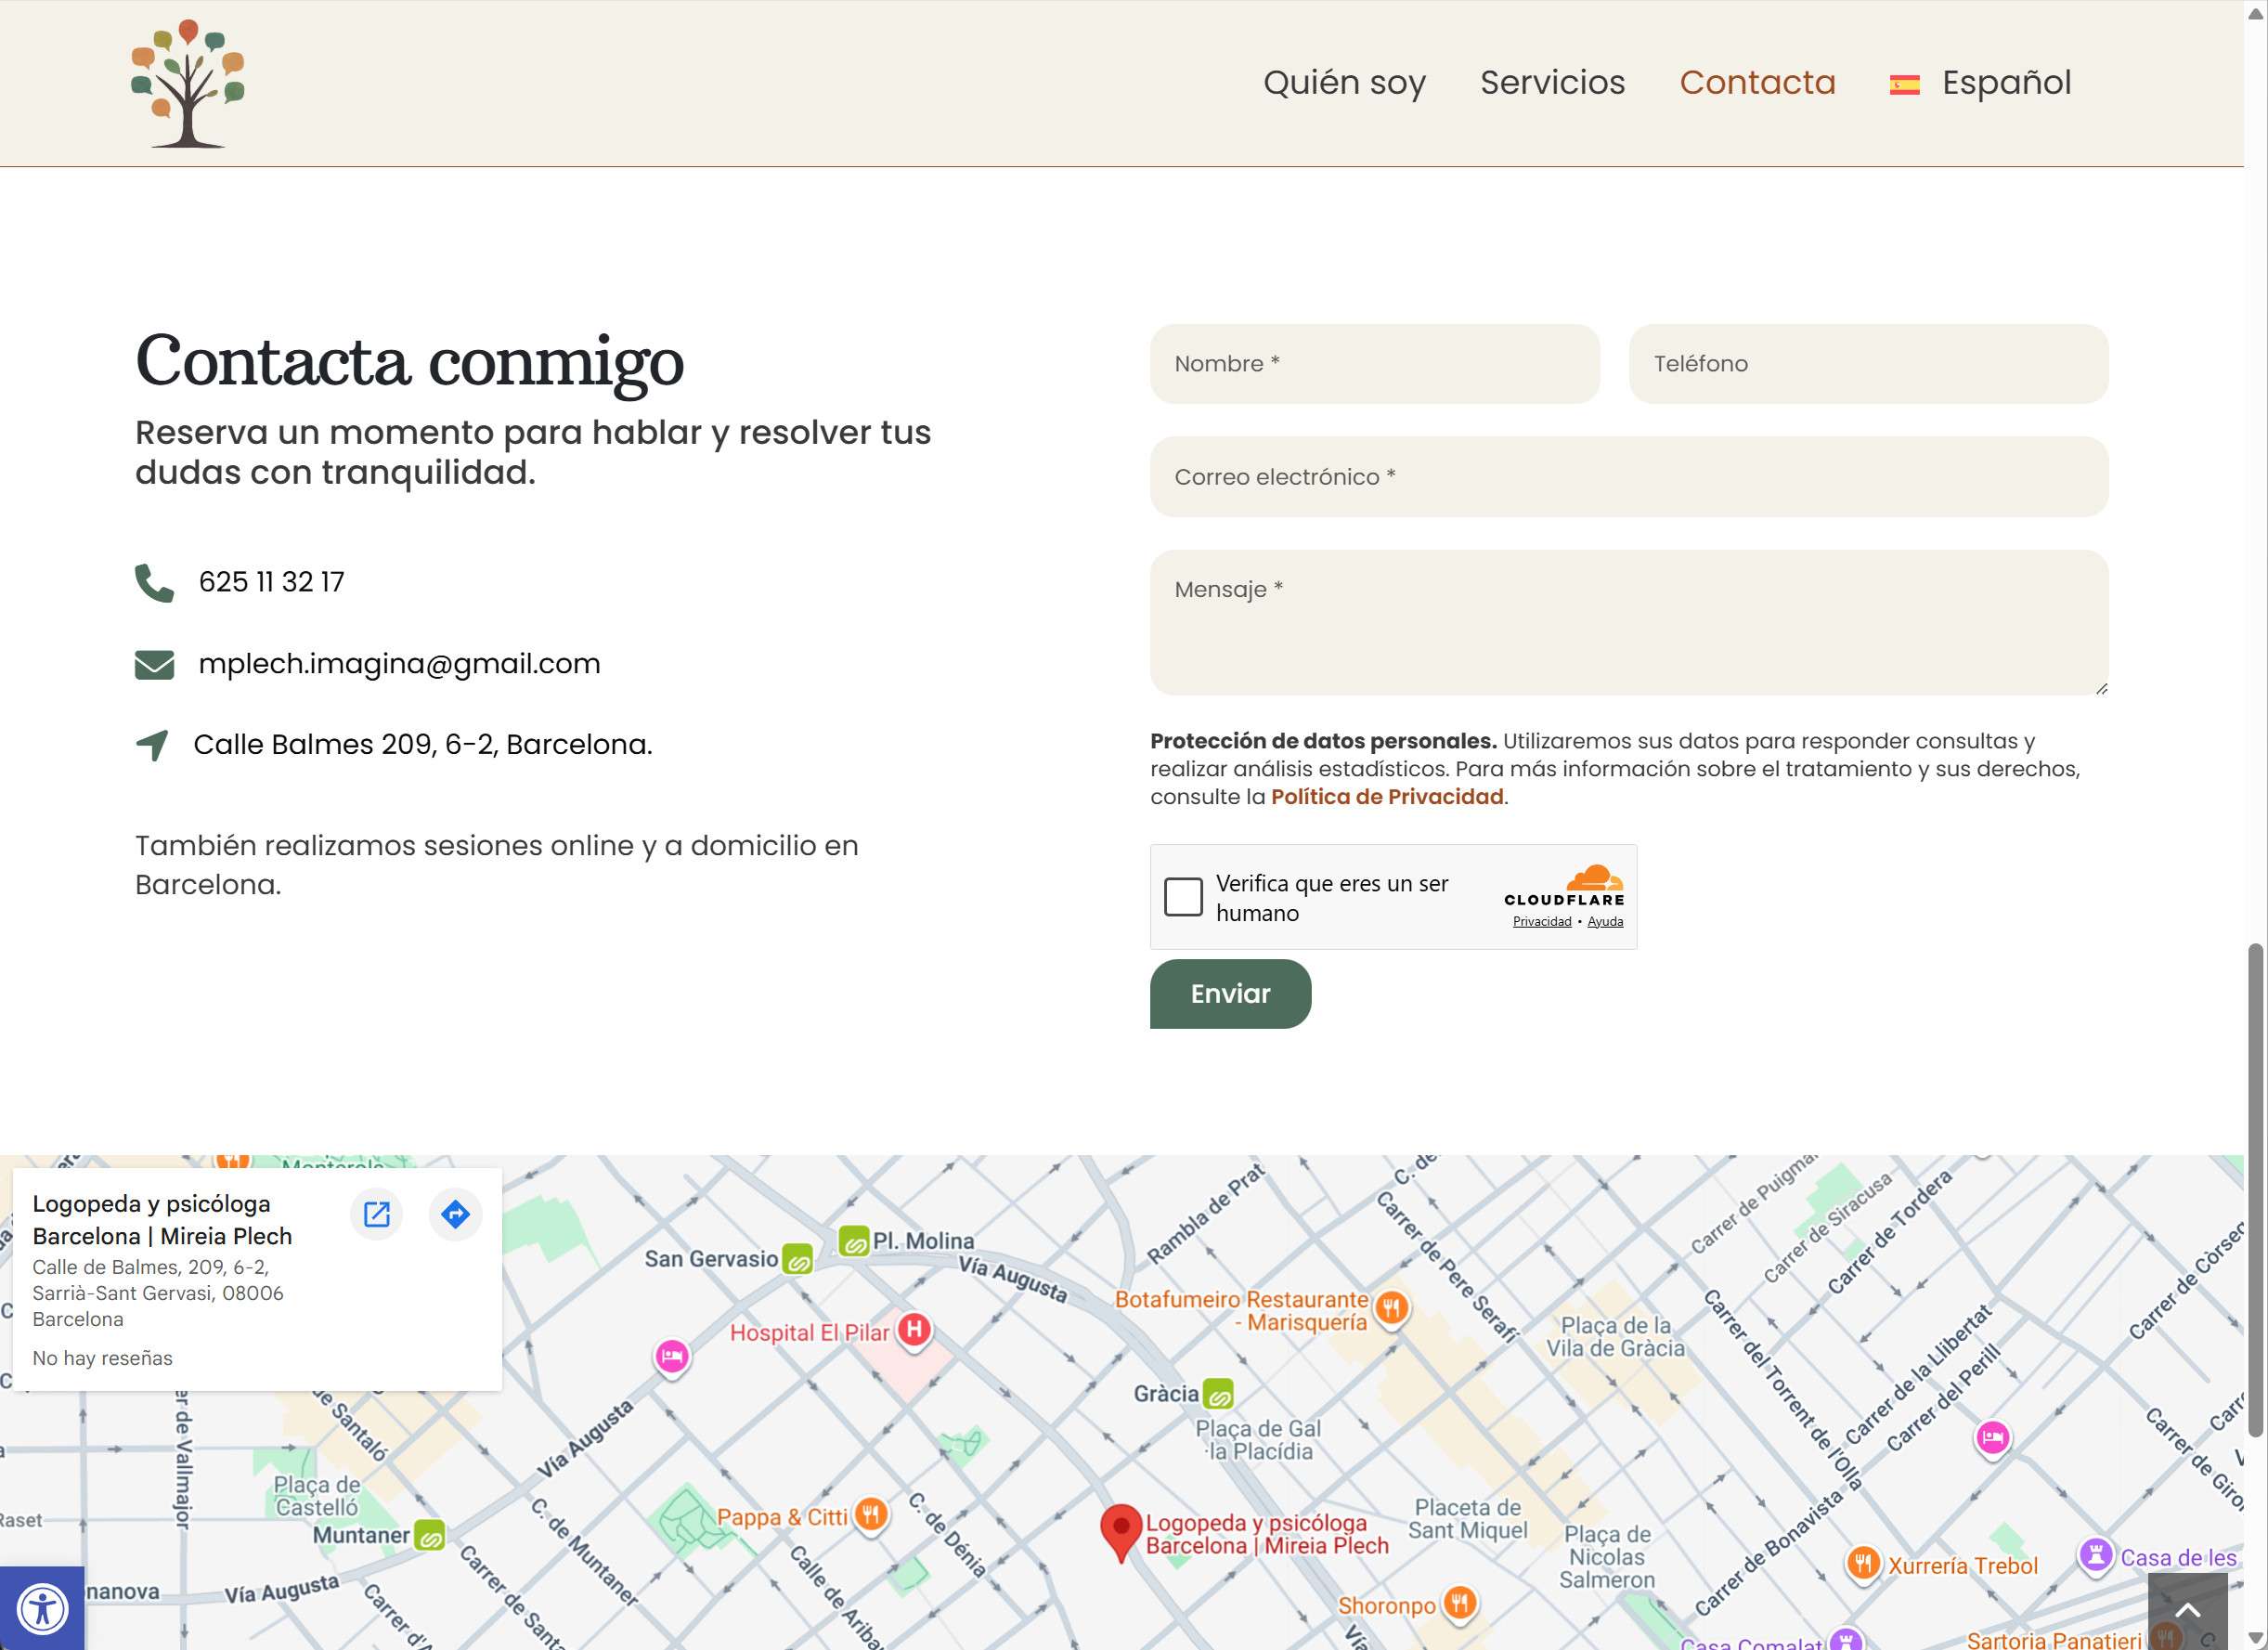Click the mplech.imagina@gmail.com email link
This screenshot has height=1650, width=2268.
click(399, 664)
